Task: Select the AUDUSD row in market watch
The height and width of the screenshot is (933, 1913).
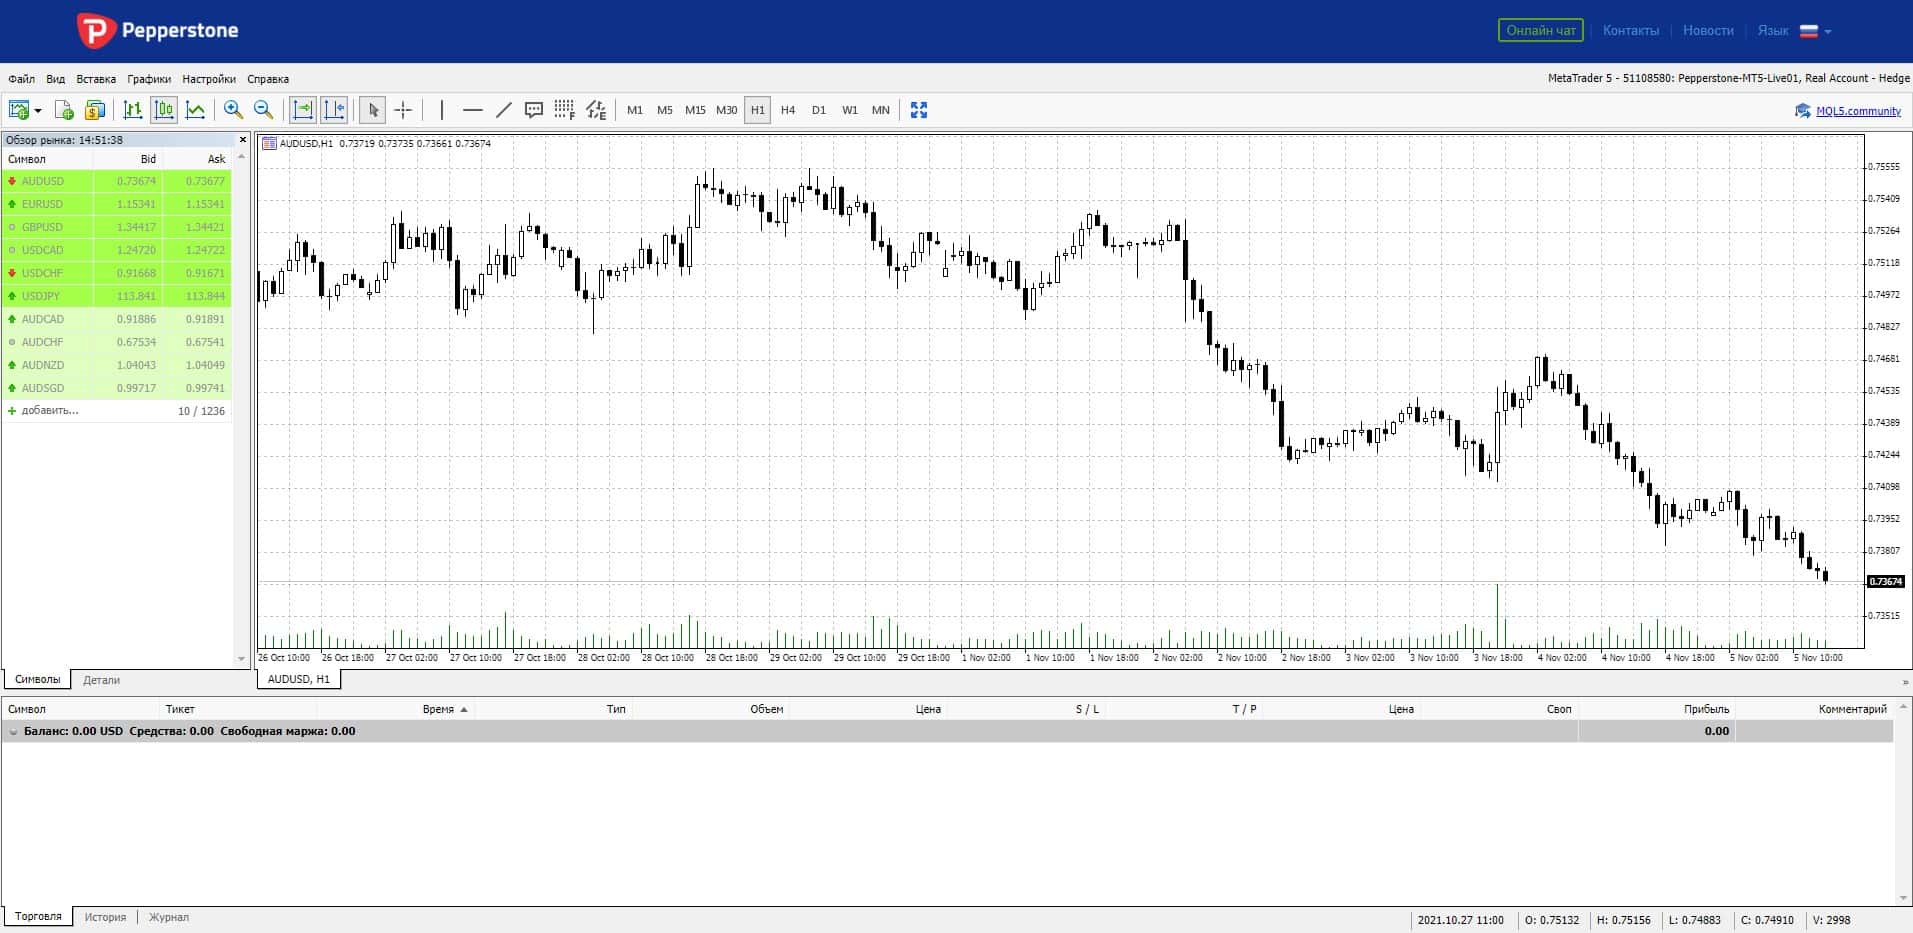Action: [117, 181]
